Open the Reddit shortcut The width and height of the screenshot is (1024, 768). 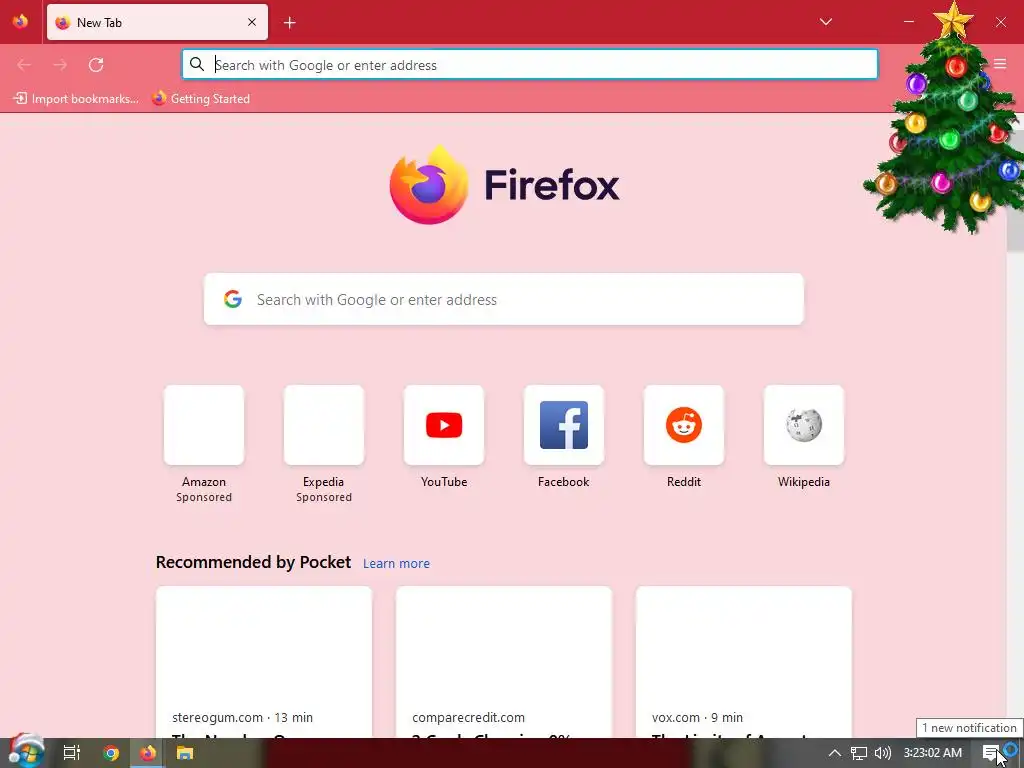point(684,425)
